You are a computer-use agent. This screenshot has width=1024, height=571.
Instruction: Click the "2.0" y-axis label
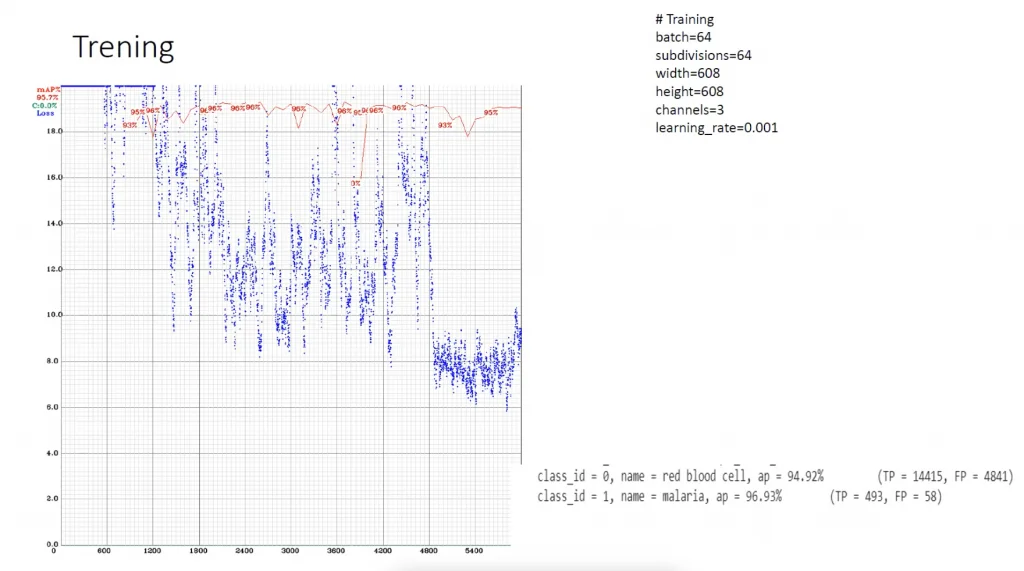(52, 498)
